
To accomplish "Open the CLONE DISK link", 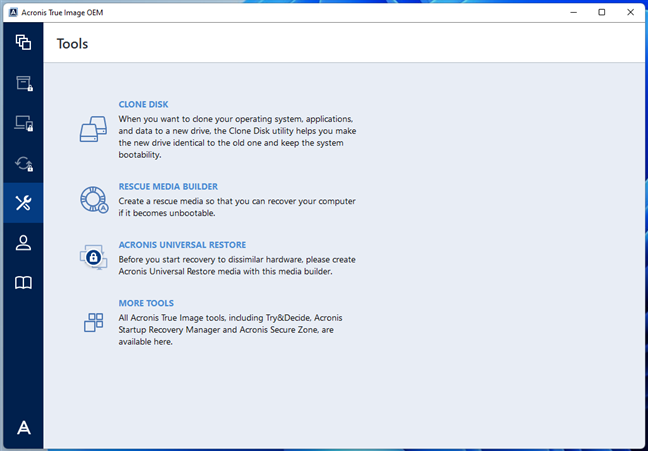I will tap(143, 105).
